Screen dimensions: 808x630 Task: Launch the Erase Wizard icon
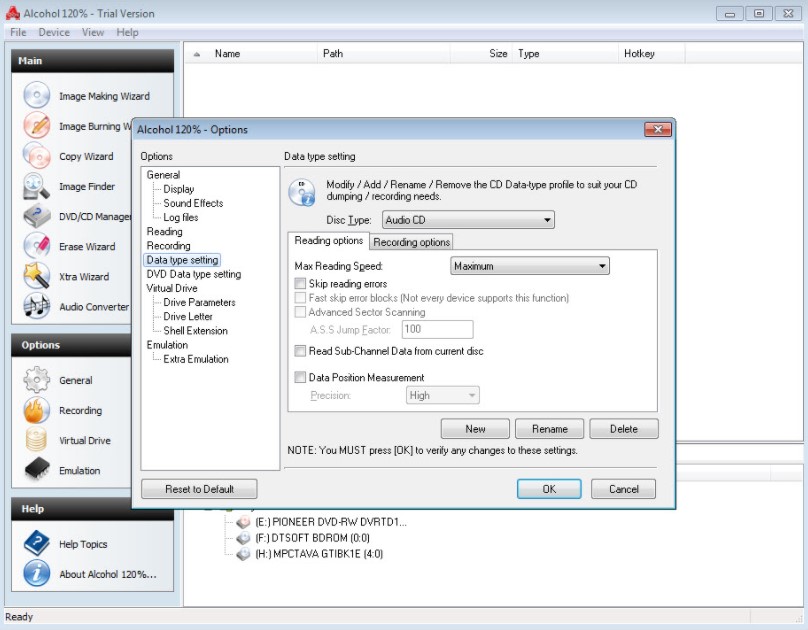coord(37,246)
